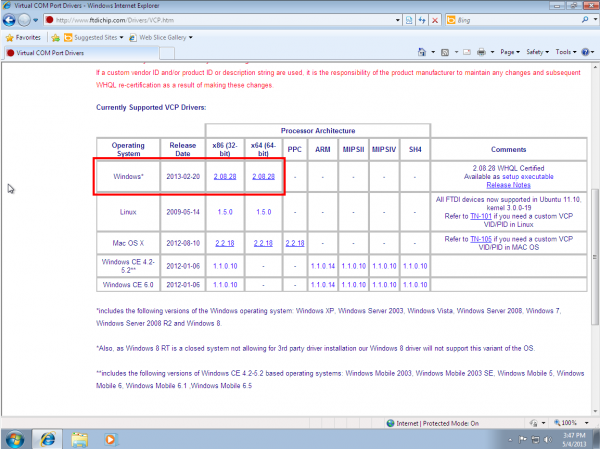The image size is (600, 449).
Task: Open the Release Notes link
Action: [x=508, y=185]
